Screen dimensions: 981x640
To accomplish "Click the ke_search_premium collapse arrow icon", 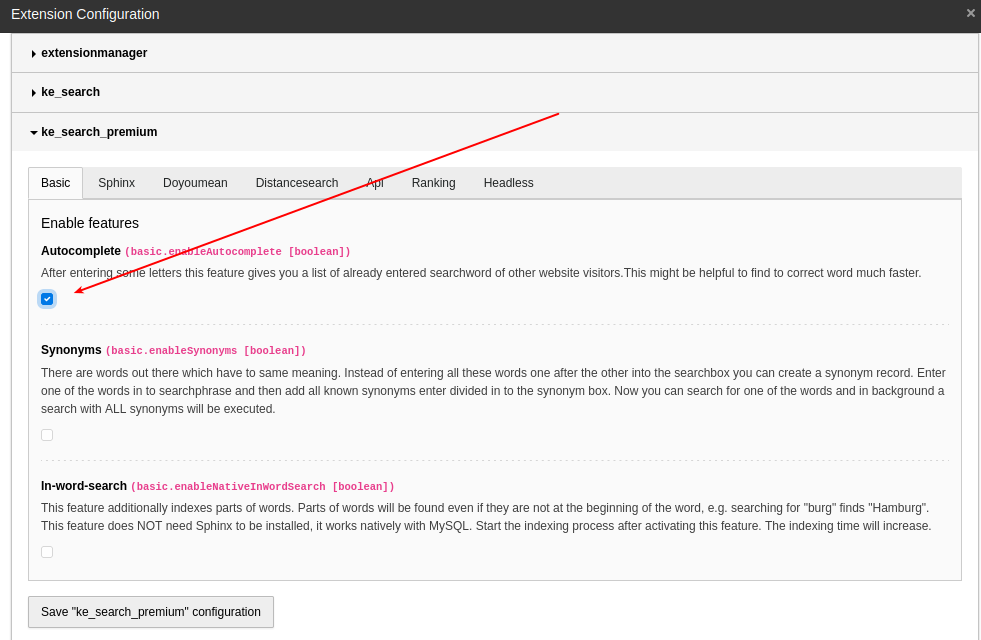I will (33, 131).
